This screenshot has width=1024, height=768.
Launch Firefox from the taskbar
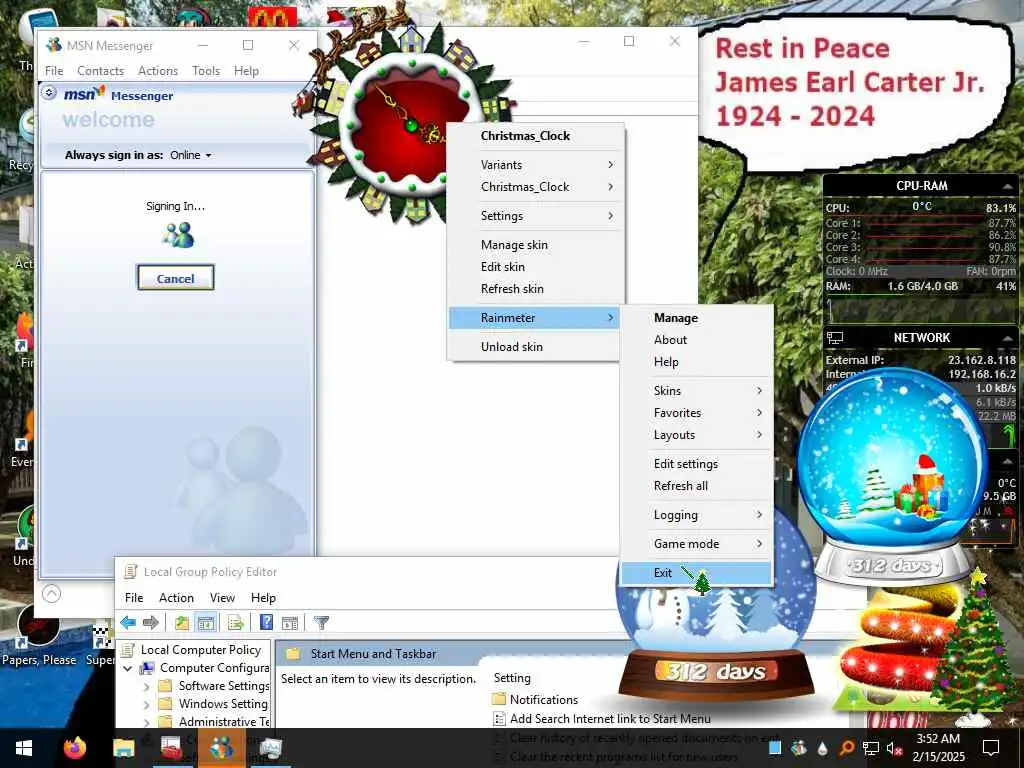pos(75,748)
